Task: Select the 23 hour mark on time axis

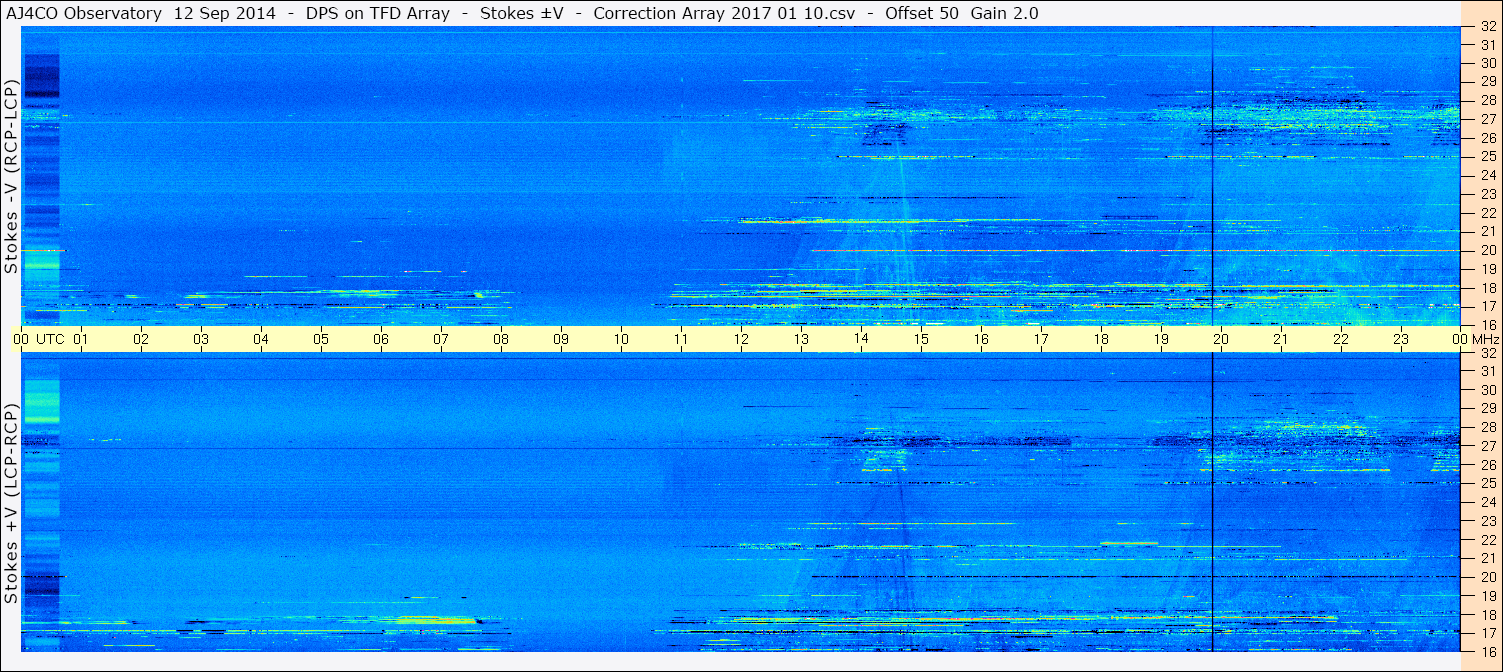Action: pyautogui.click(x=1401, y=339)
